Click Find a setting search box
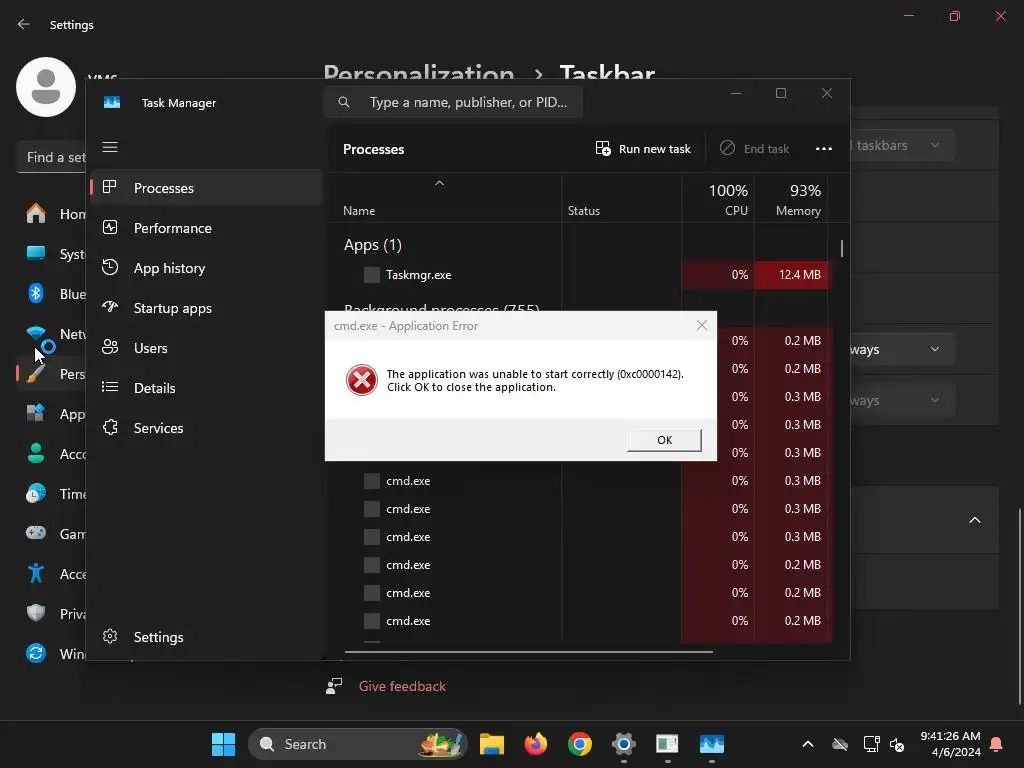1024x768 pixels. [51, 157]
